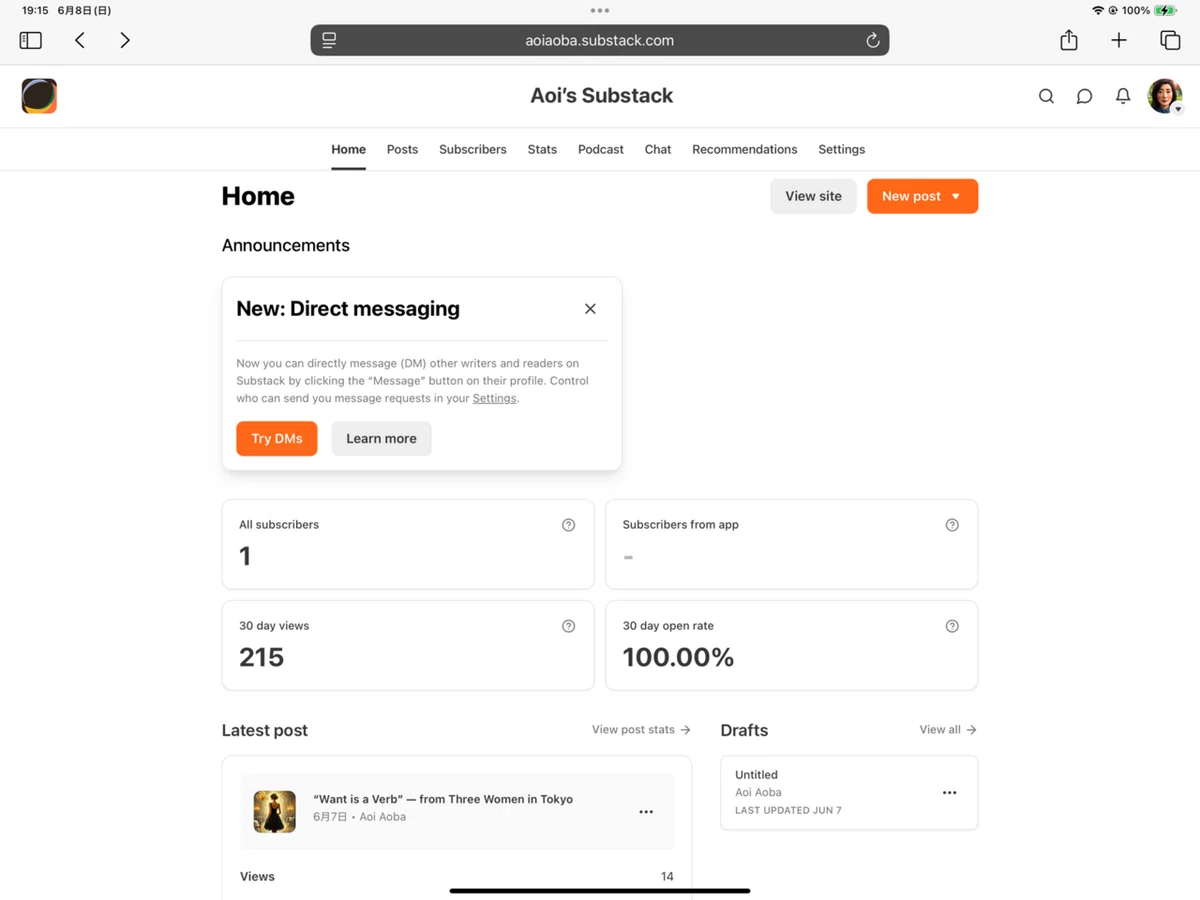This screenshot has width=1200, height=900.
Task: Open options menu for the latest post
Action: [646, 812]
